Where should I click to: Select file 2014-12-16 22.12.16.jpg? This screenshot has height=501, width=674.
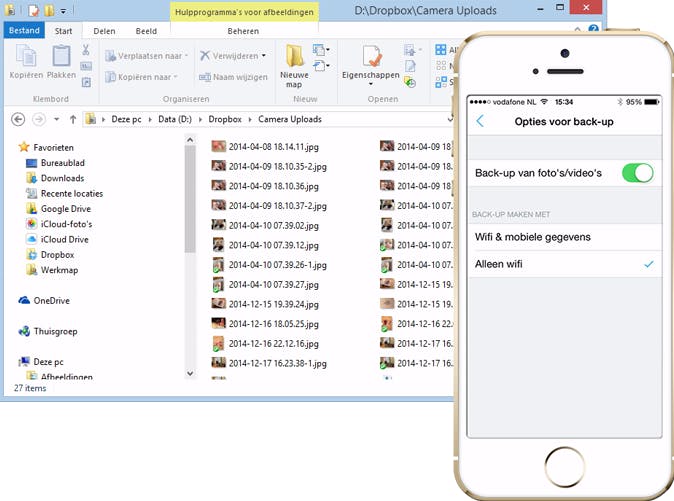coord(265,344)
